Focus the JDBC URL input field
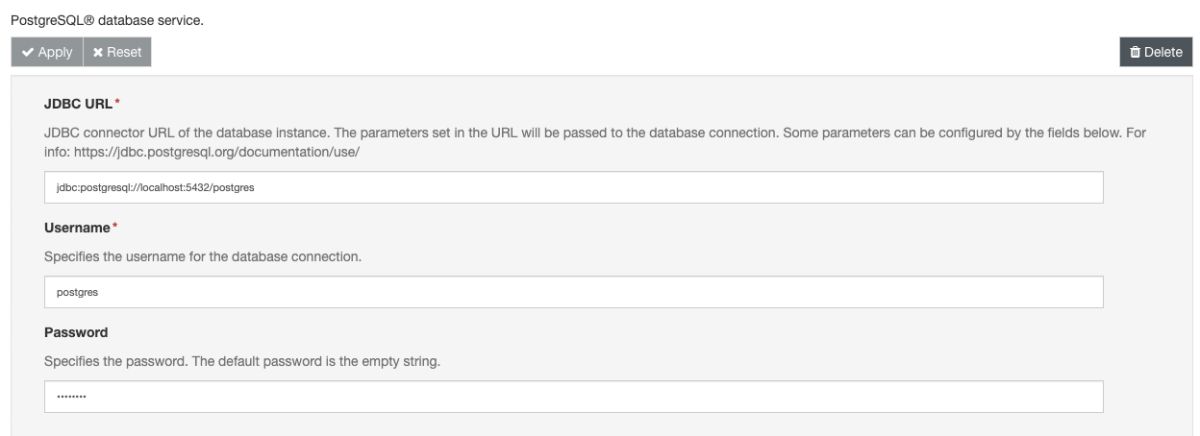The image size is (1200, 436). click(573, 187)
